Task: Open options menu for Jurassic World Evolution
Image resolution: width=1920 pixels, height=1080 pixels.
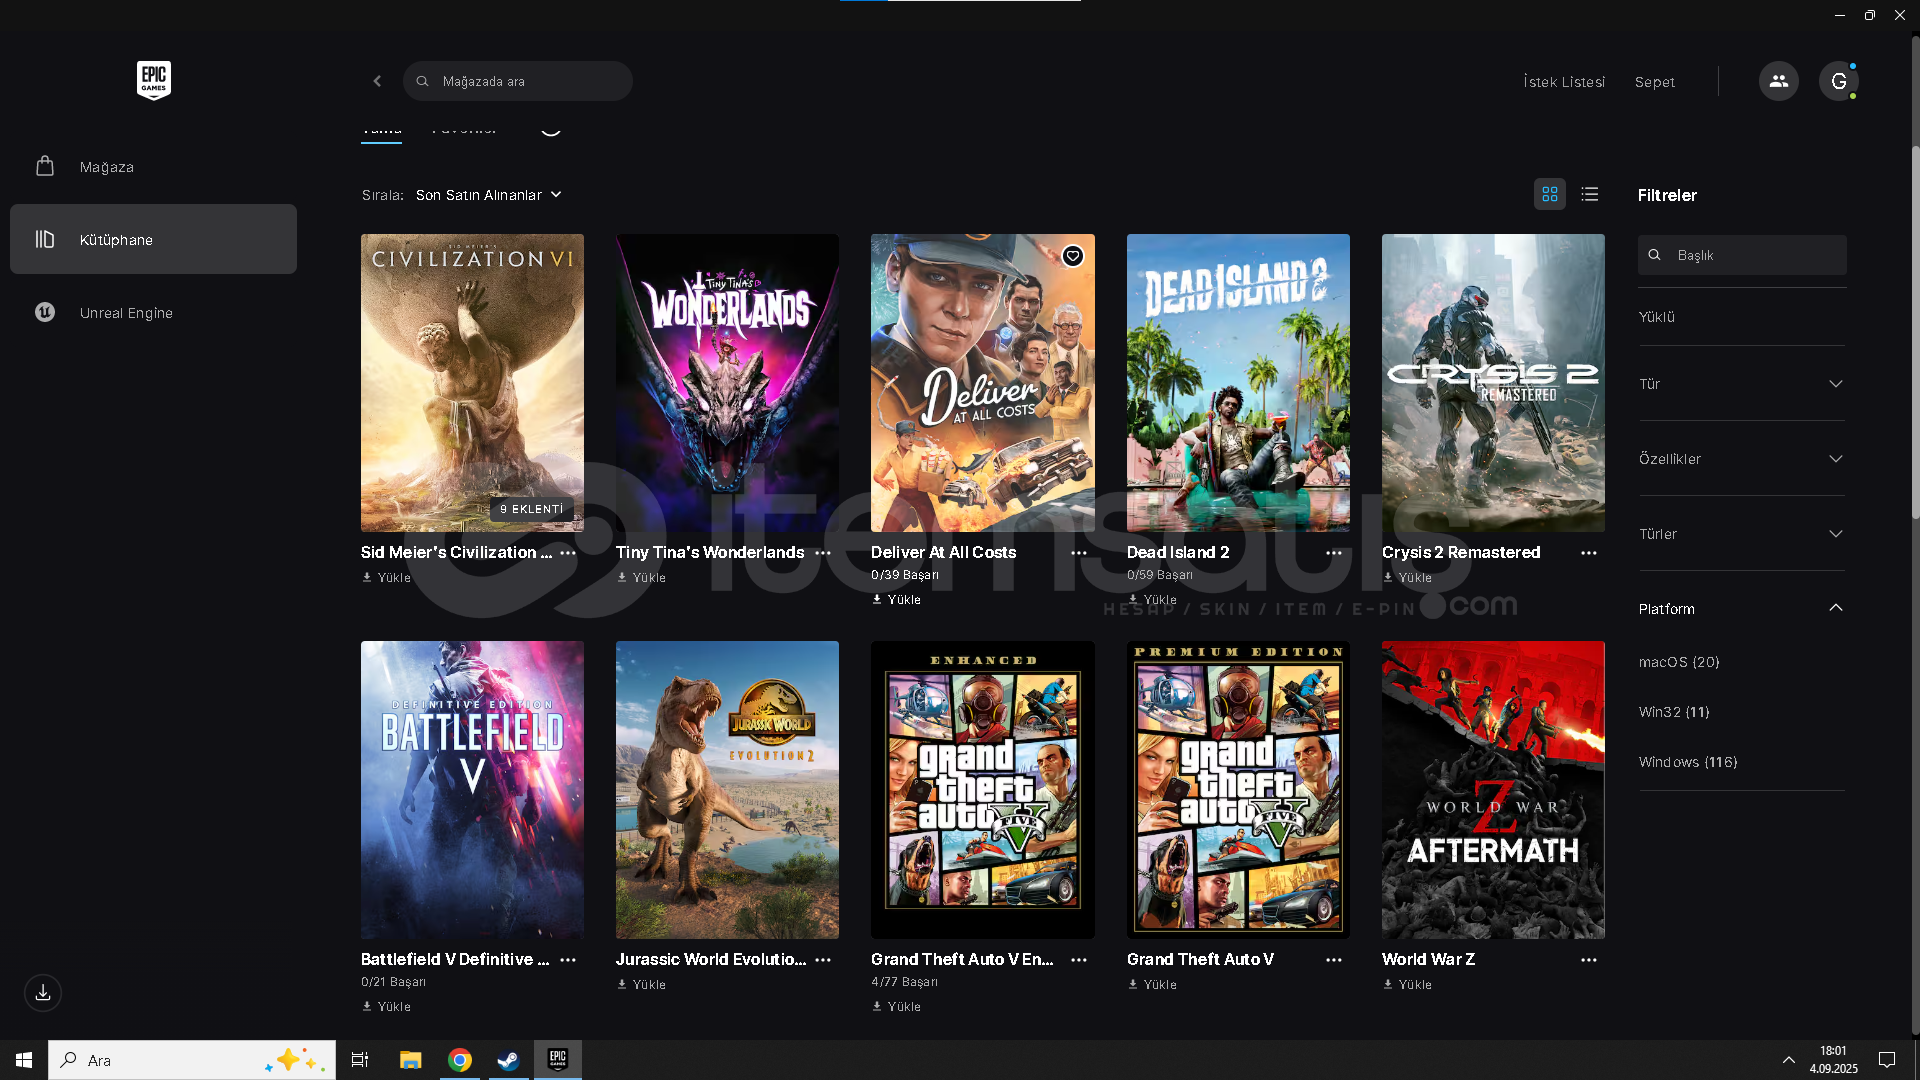Action: (x=823, y=960)
